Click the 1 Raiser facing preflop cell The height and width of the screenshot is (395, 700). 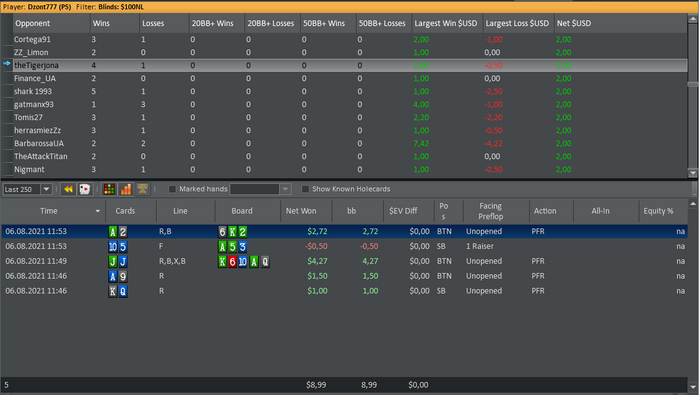pos(480,246)
